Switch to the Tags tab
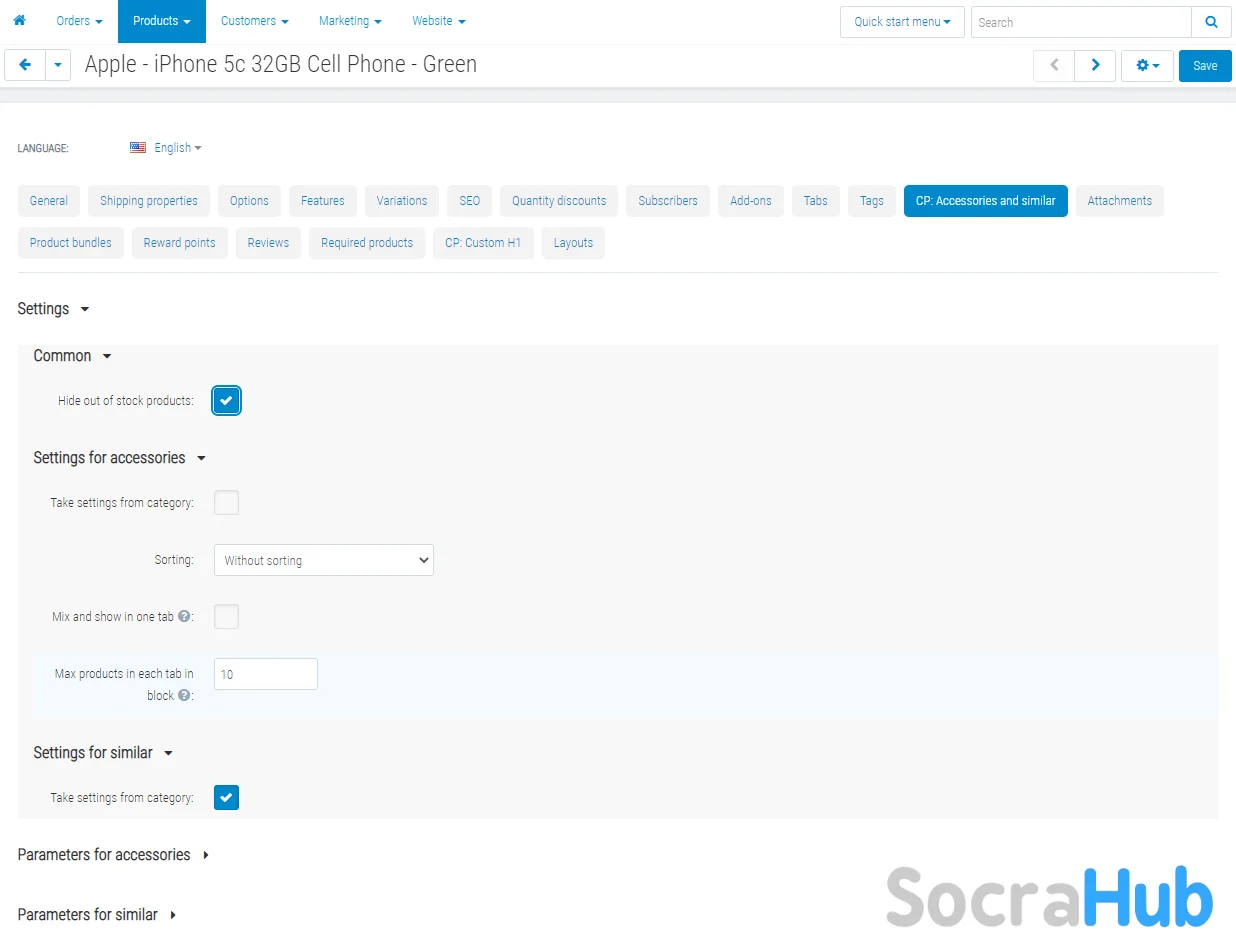 click(x=872, y=201)
